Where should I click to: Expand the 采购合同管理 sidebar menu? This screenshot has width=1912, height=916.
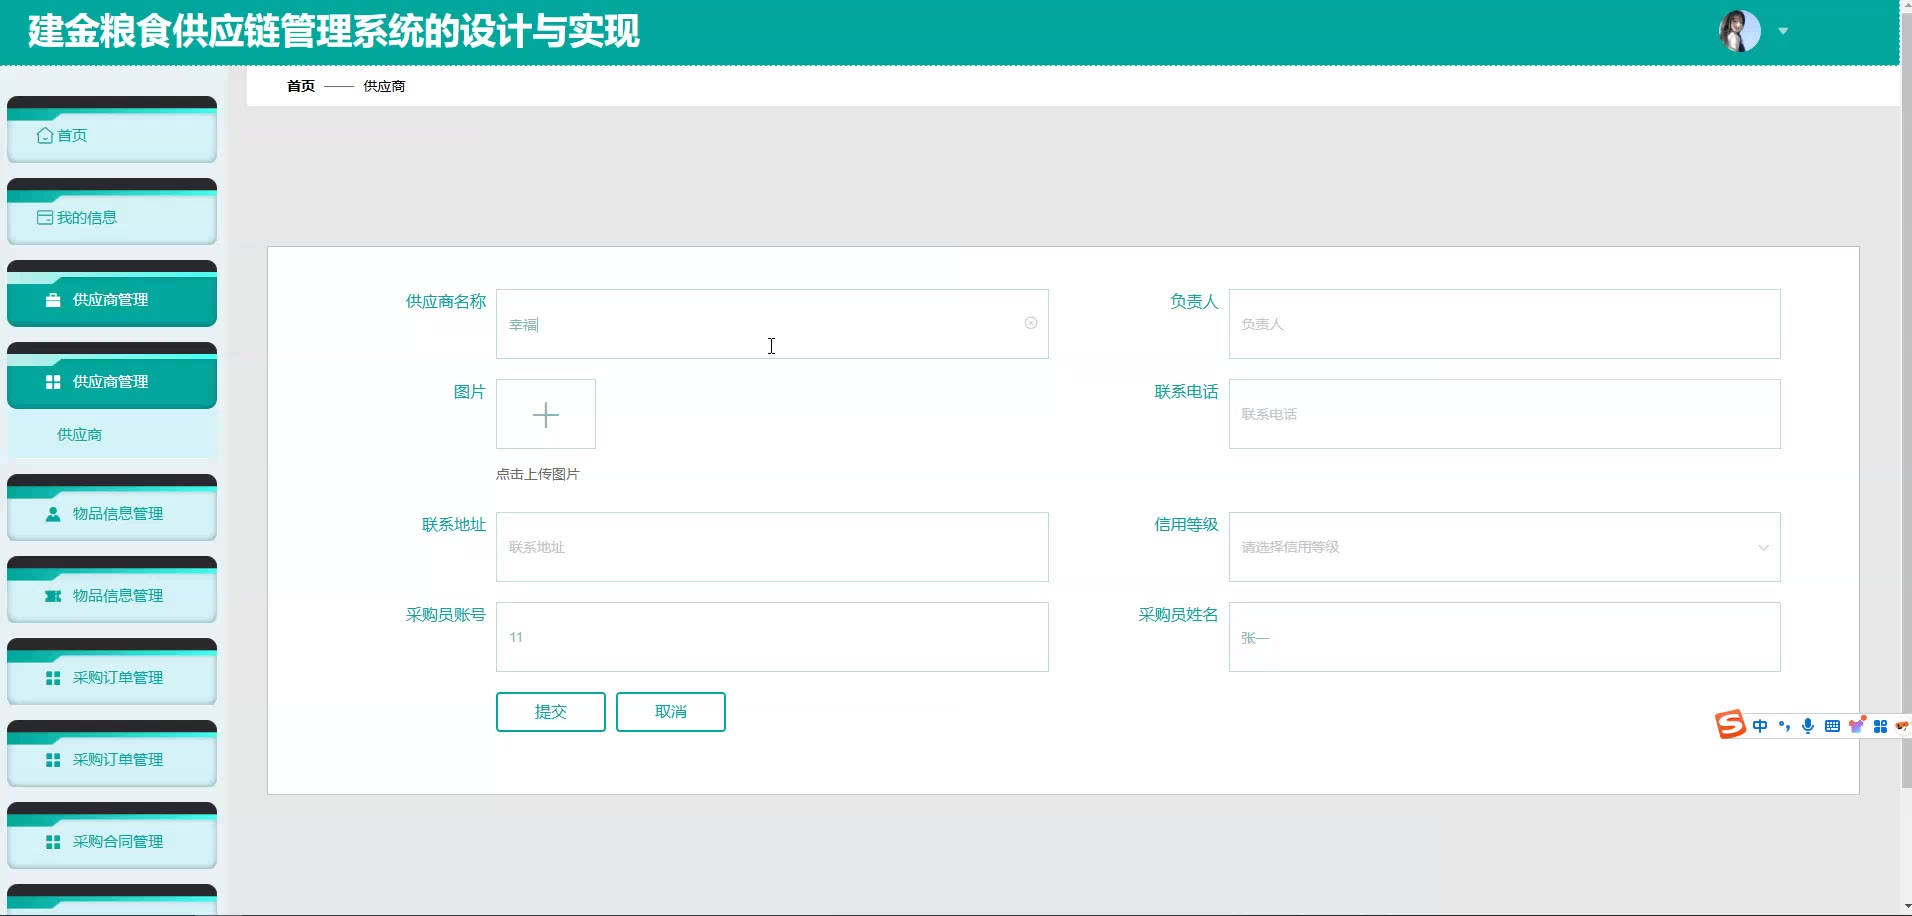[111, 841]
